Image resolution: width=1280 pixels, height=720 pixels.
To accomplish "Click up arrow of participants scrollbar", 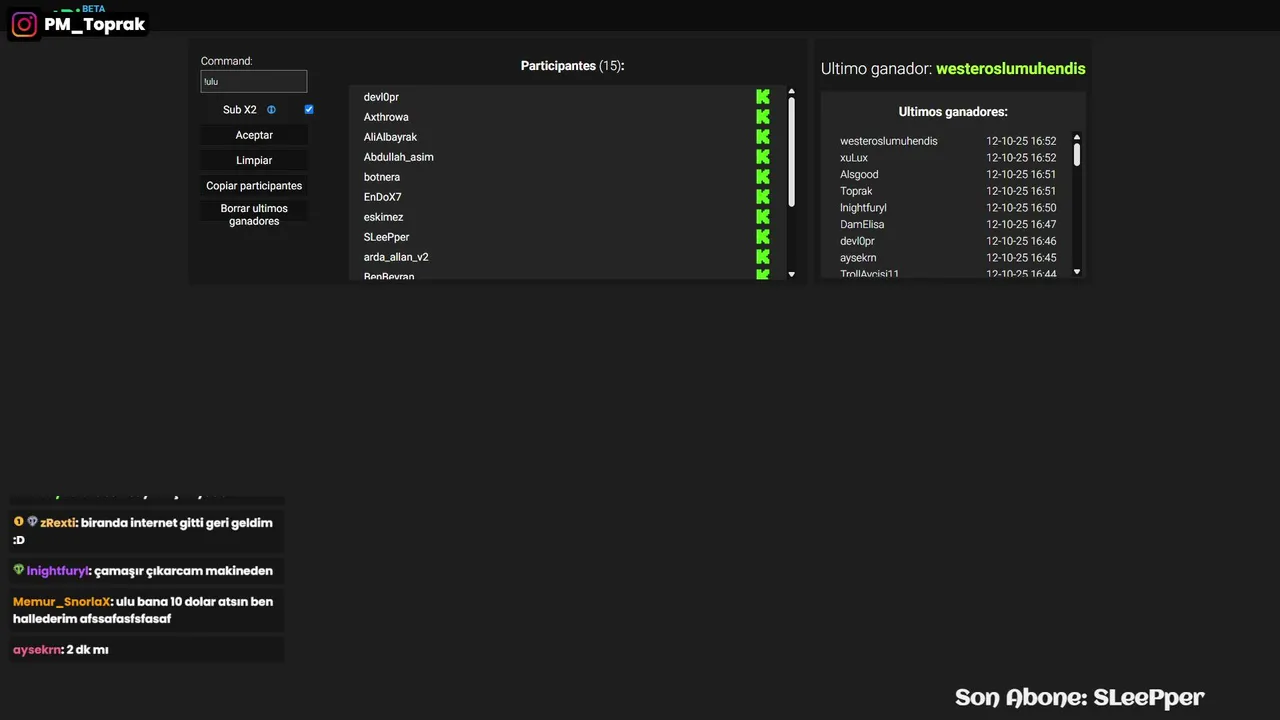I will (x=791, y=92).
